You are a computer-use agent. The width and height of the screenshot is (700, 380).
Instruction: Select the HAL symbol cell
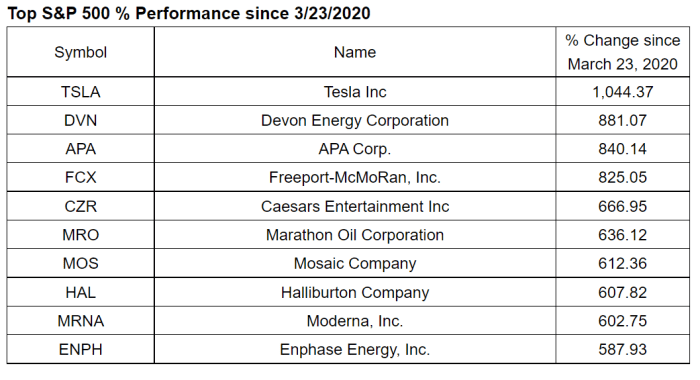coord(80,292)
